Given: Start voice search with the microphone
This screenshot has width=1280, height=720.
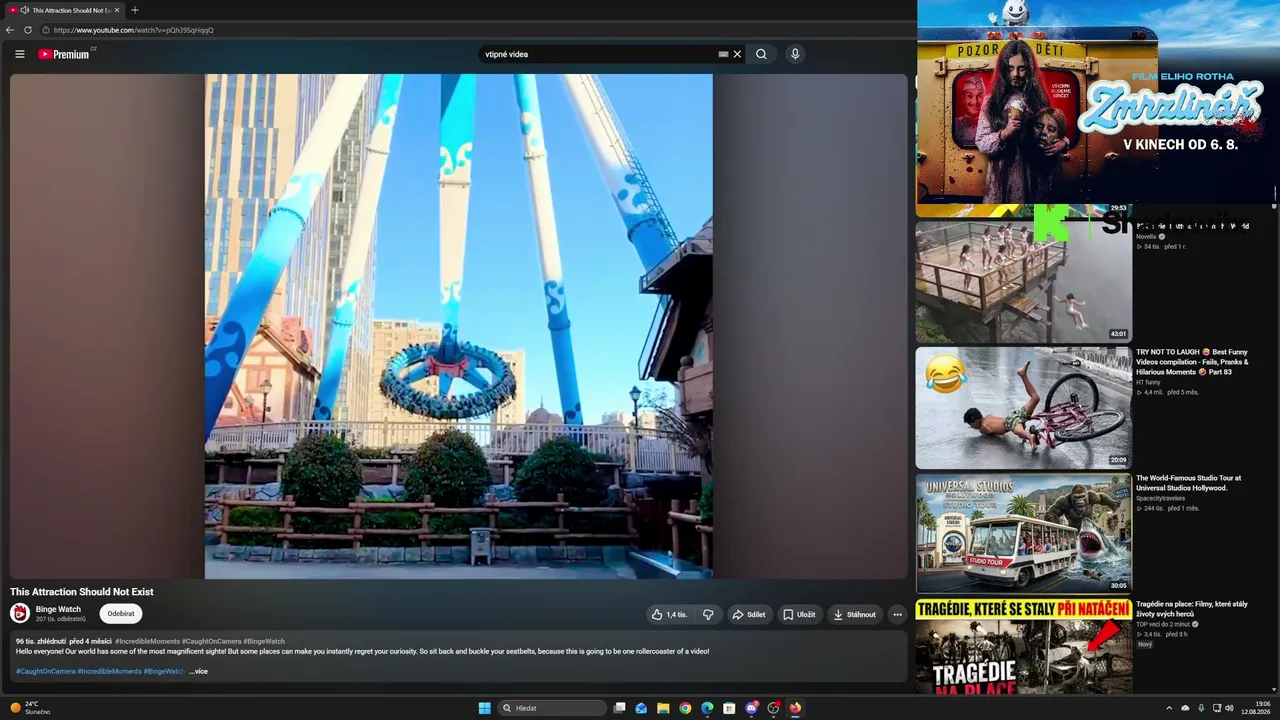Looking at the screenshot, I should (x=795, y=54).
